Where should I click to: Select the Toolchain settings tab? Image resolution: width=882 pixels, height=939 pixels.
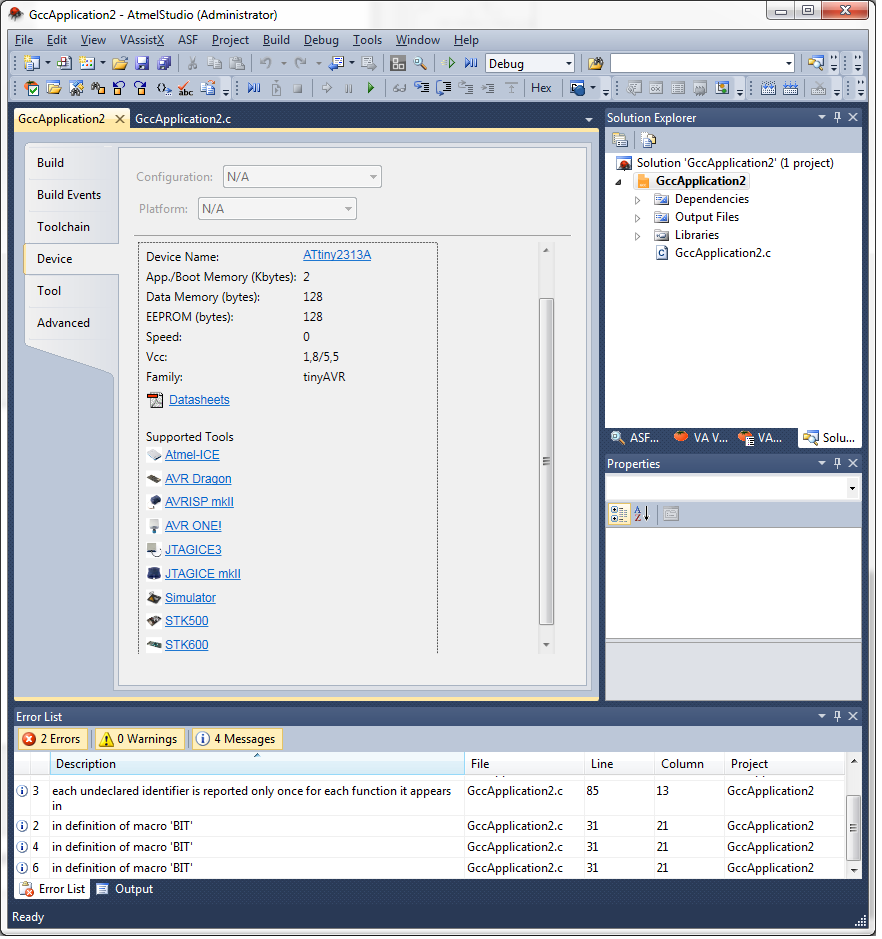click(x=63, y=227)
